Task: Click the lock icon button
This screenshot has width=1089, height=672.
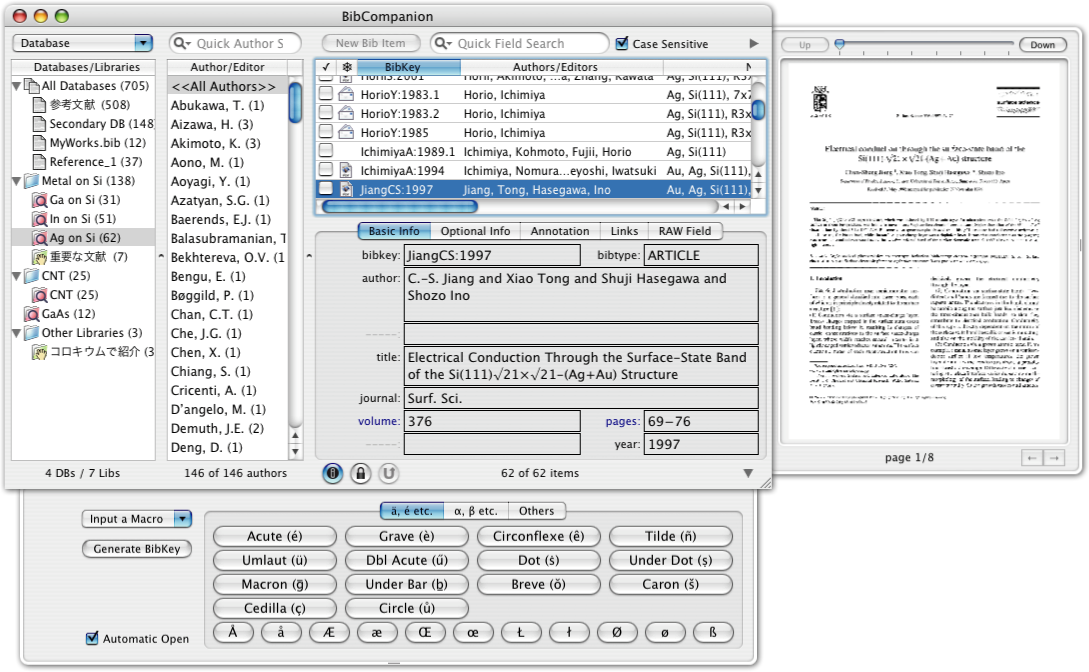Action: pos(360,473)
